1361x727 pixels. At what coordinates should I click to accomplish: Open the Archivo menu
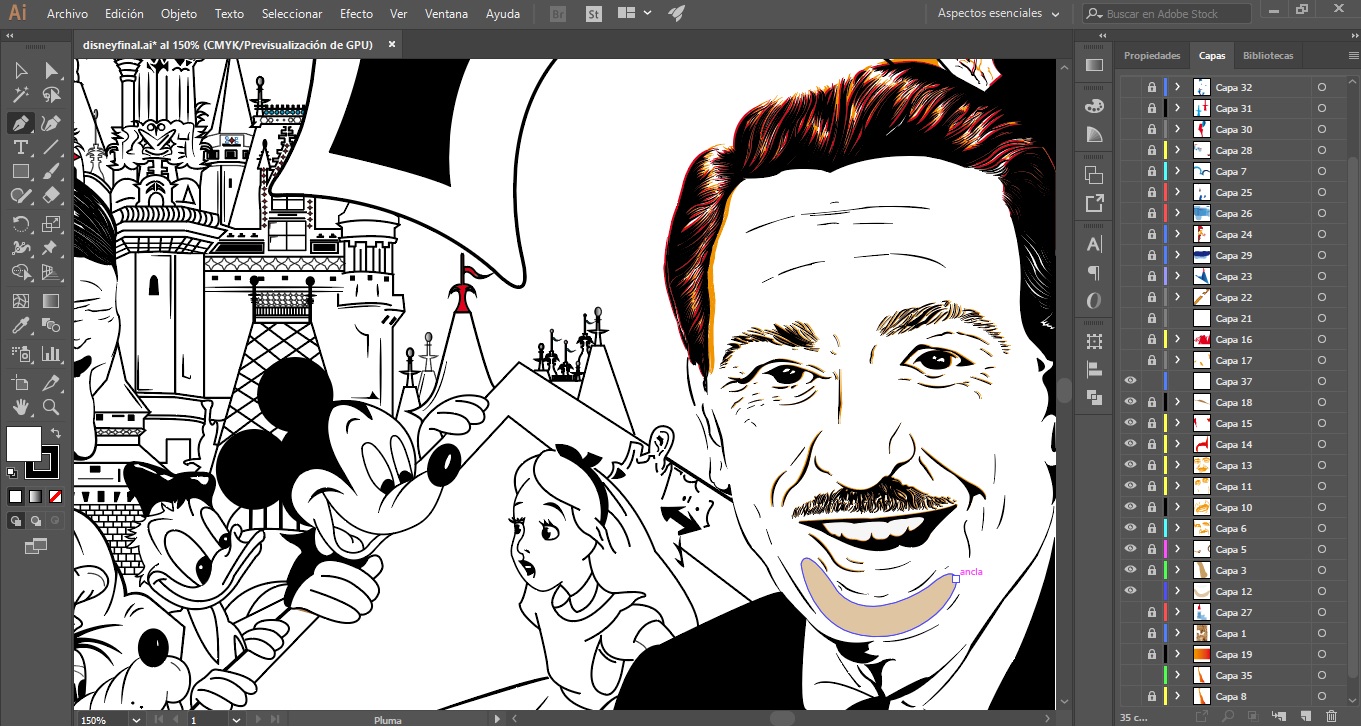(x=67, y=14)
